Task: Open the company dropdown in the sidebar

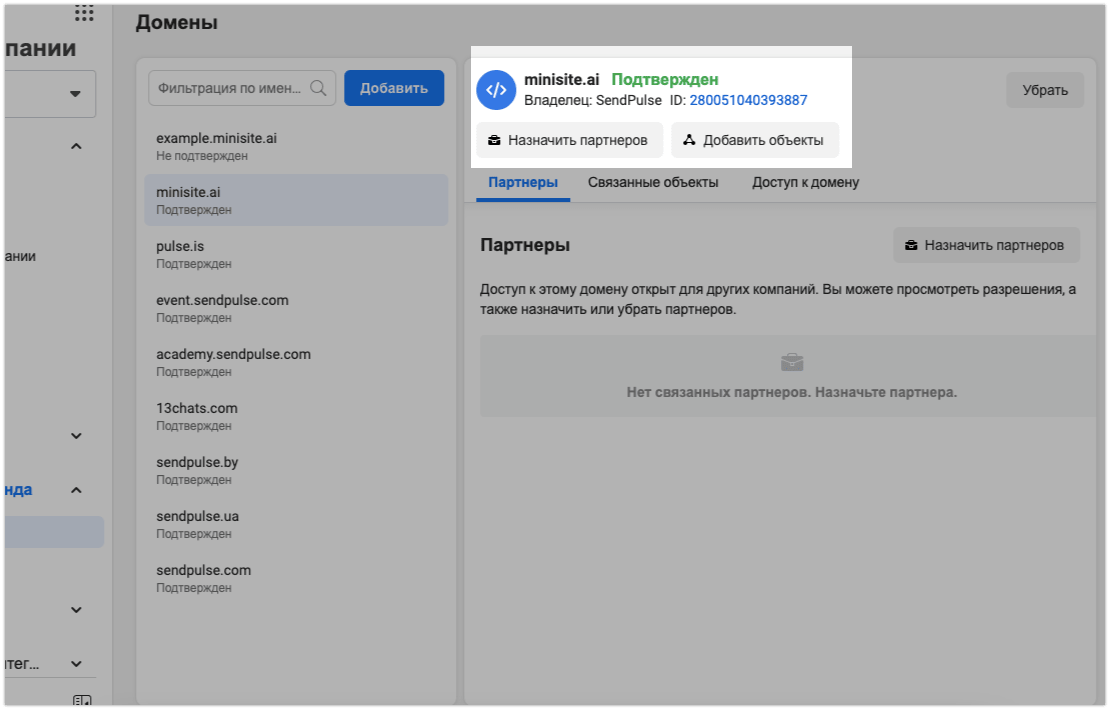Action: (50, 93)
